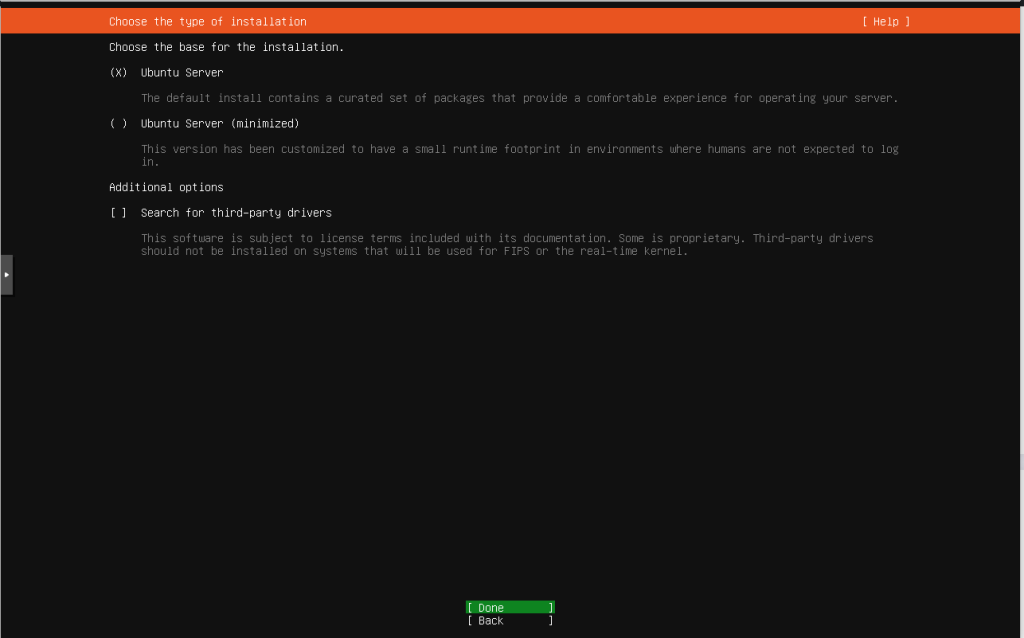The image size is (1024, 638).
Task: Open the Help menu in header
Action: pos(886,22)
